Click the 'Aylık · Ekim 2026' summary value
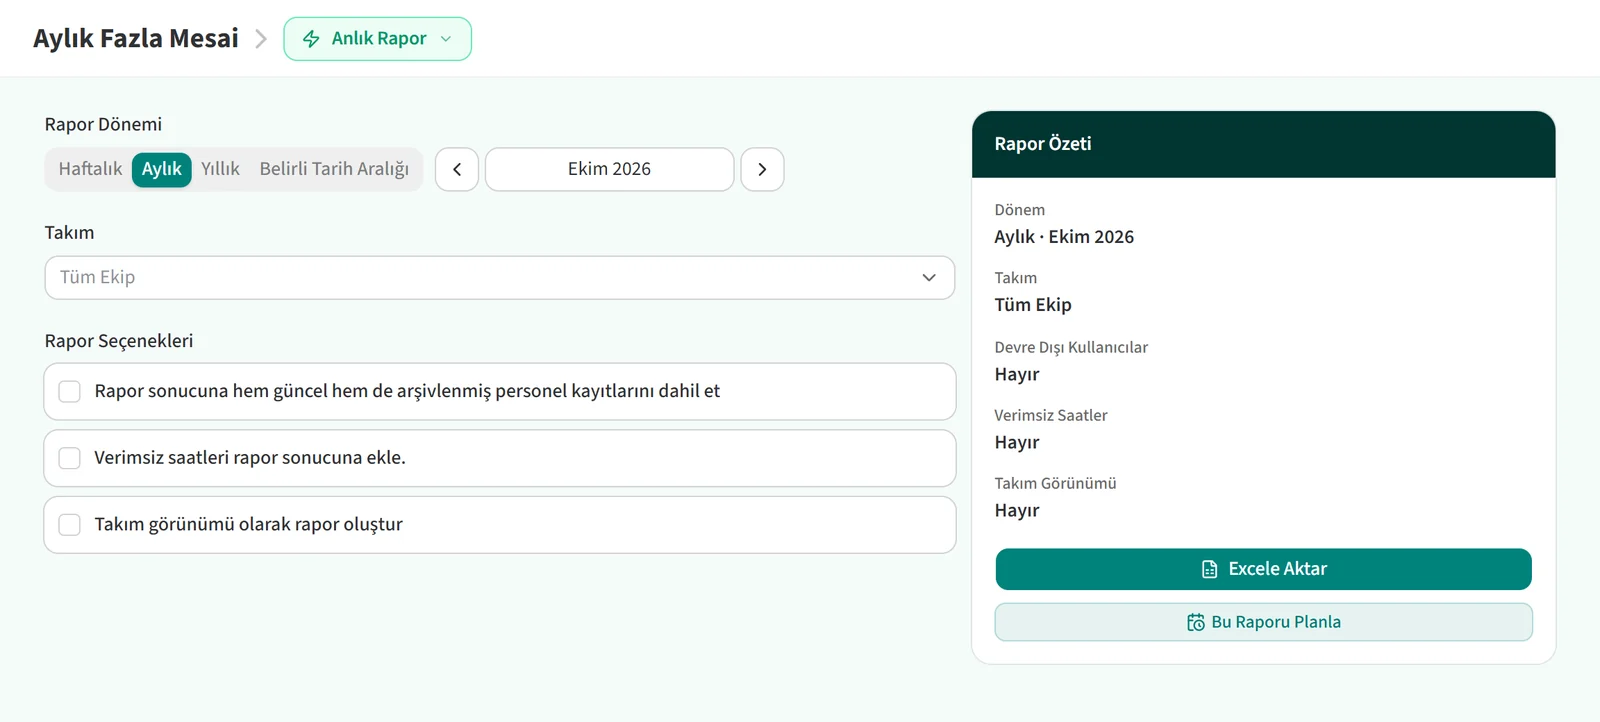The height and width of the screenshot is (722, 1600). coord(1064,237)
